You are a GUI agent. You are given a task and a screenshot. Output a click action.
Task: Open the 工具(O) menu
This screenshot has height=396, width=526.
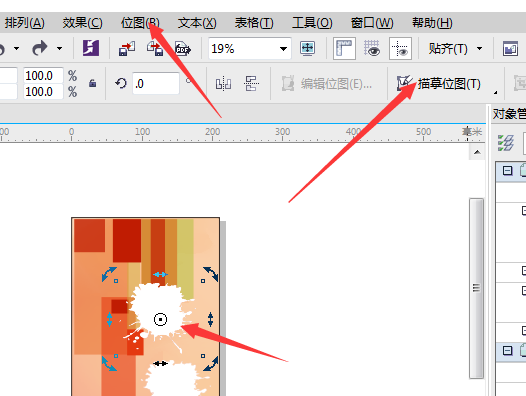(312, 23)
